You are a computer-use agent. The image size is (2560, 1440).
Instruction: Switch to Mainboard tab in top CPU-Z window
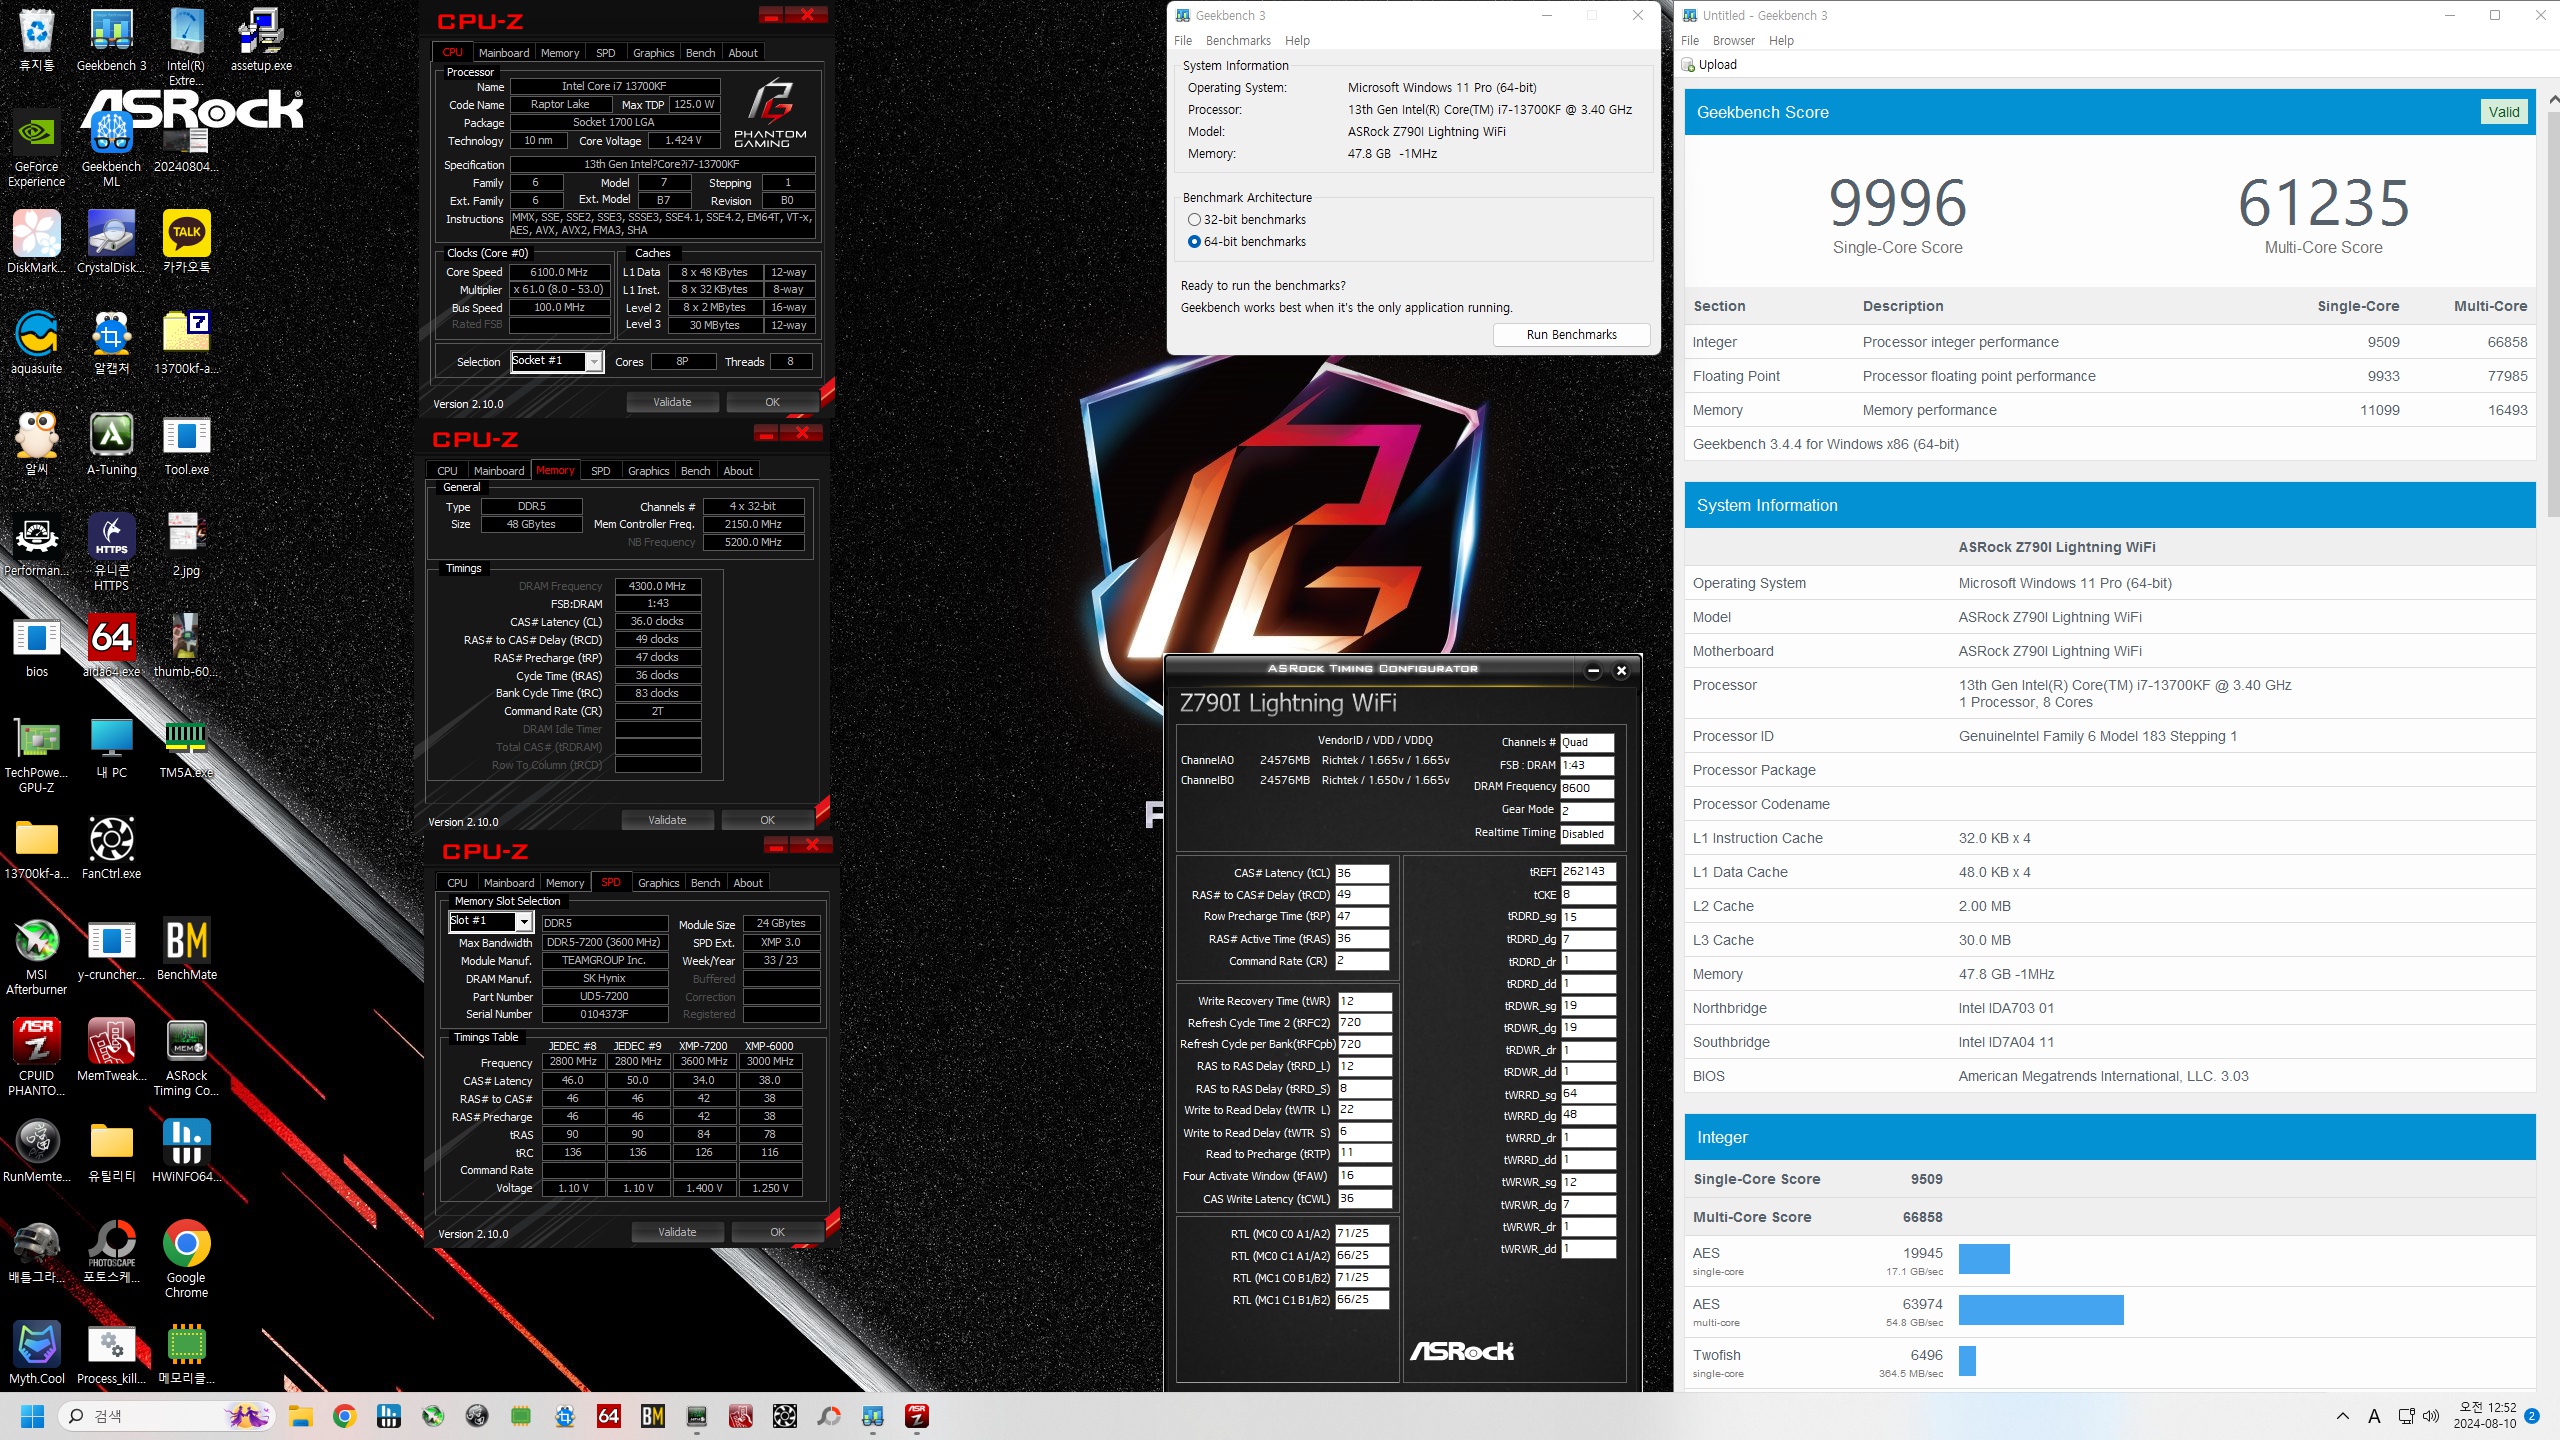click(504, 53)
